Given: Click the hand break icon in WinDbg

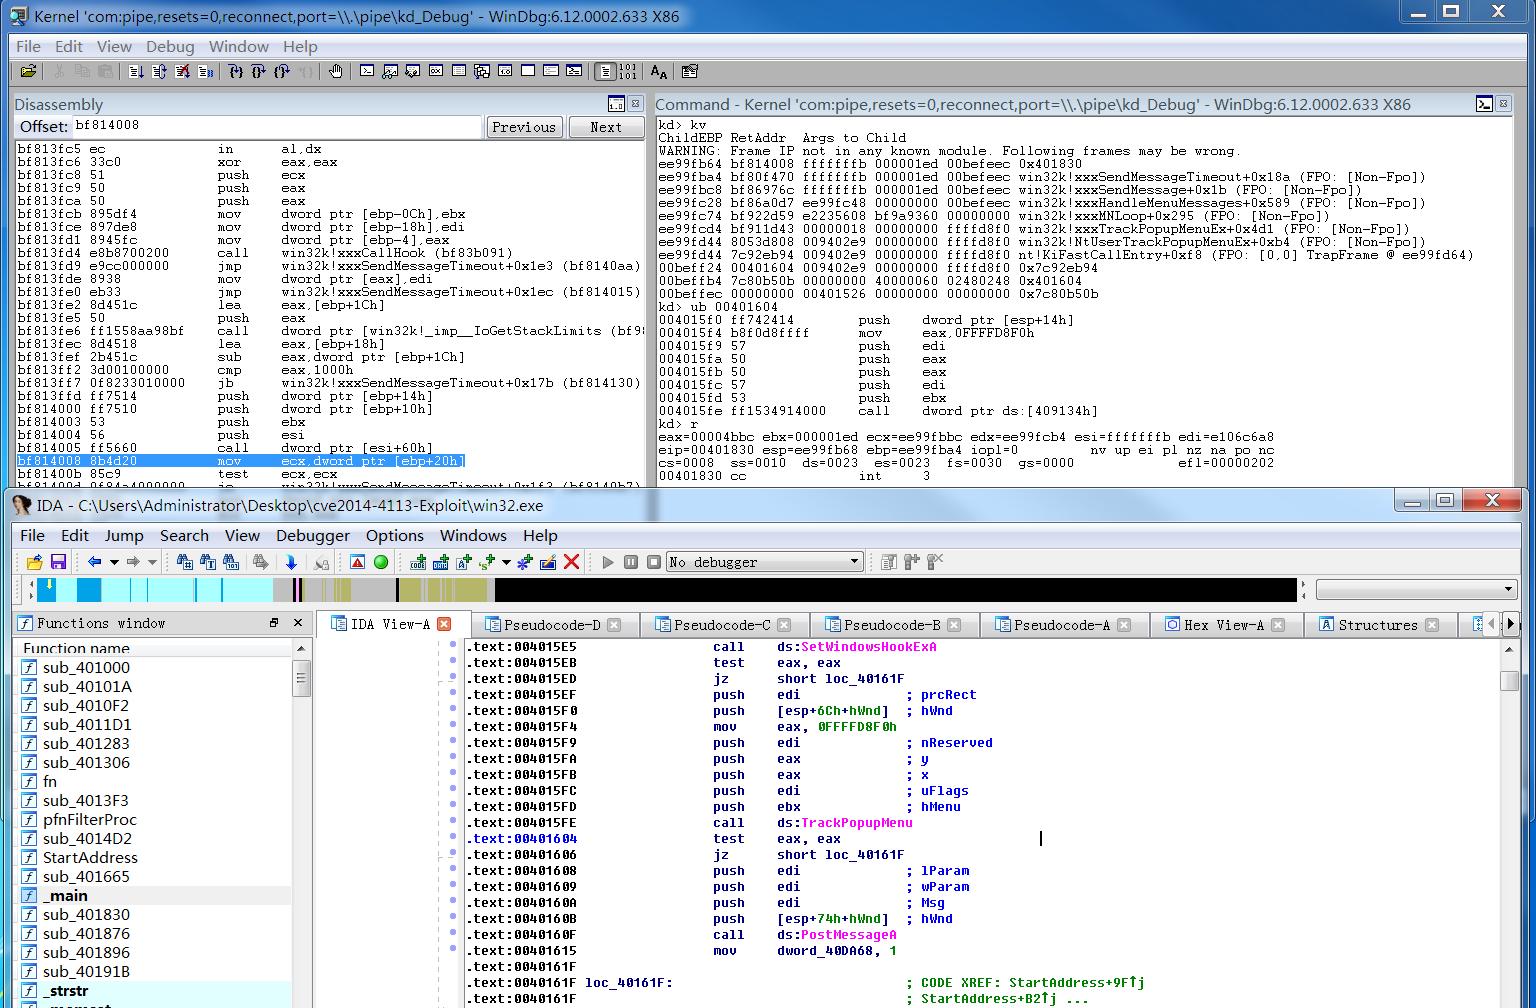Looking at the screenshot, I should point(336,71).
